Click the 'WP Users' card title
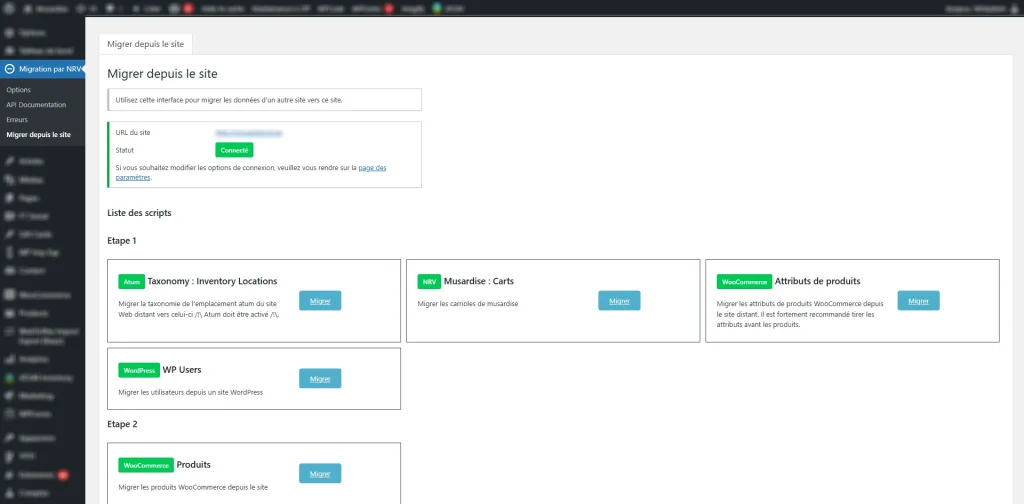The width and height of the screenshot is (1024, 504). 182,370
